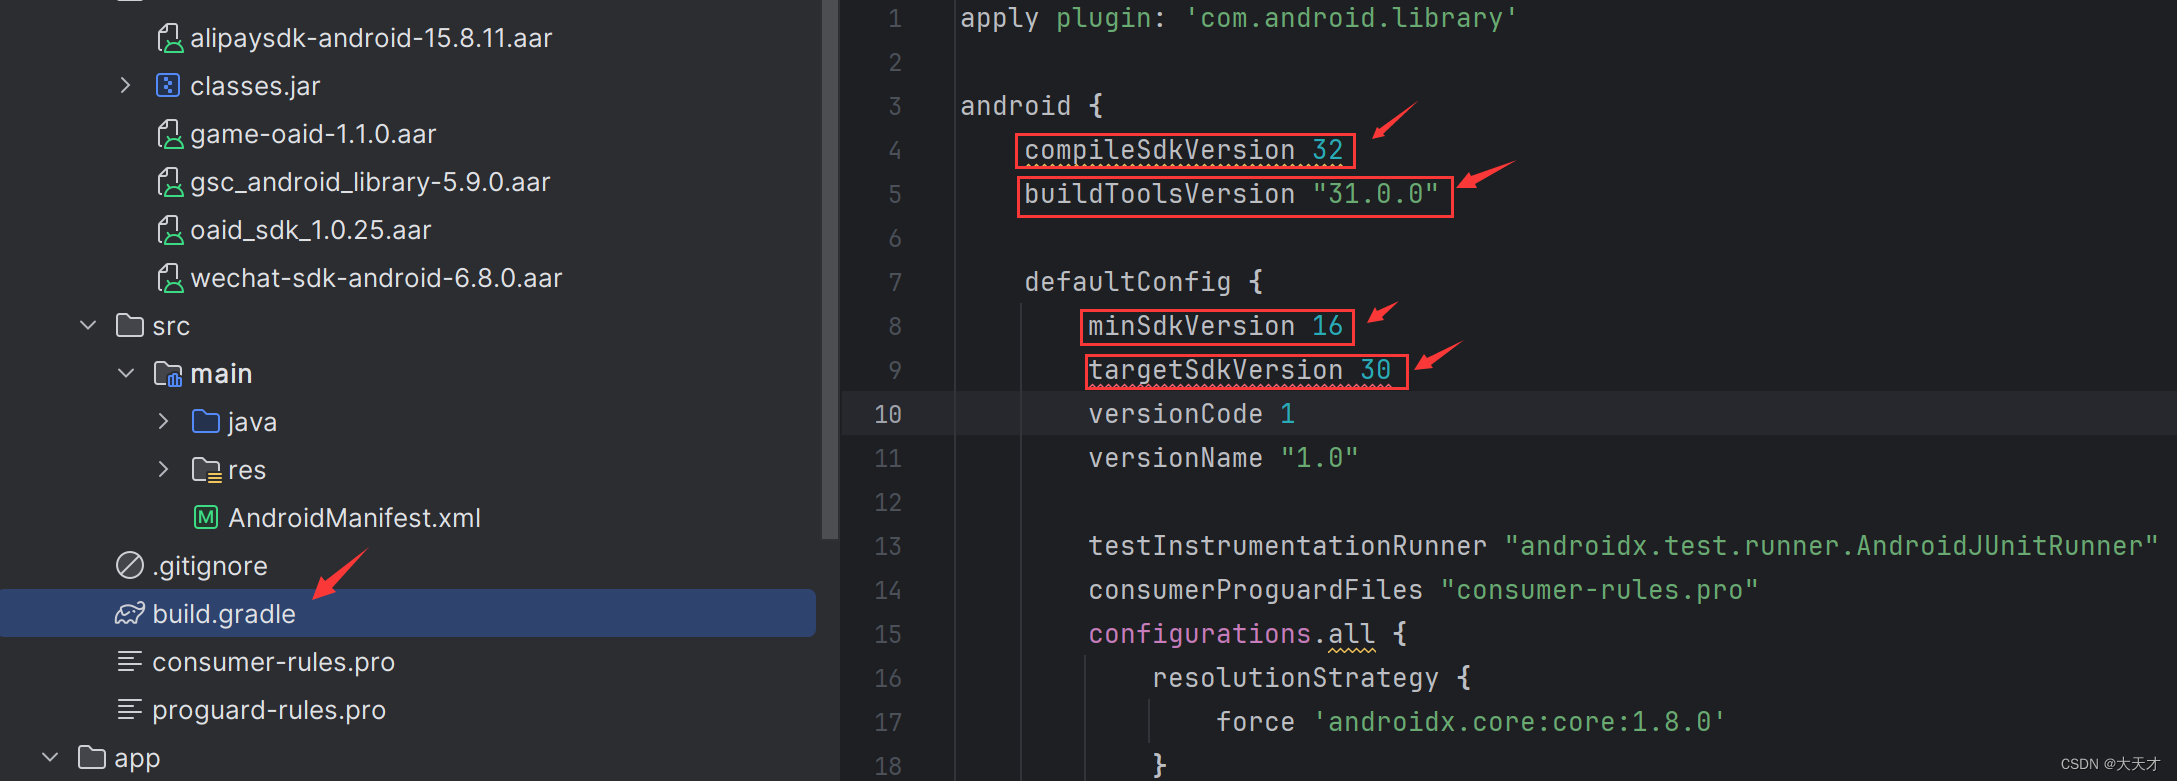Collapse the app module node
The height and width of the screenshot is (781, 2177).
coord(50,758)
